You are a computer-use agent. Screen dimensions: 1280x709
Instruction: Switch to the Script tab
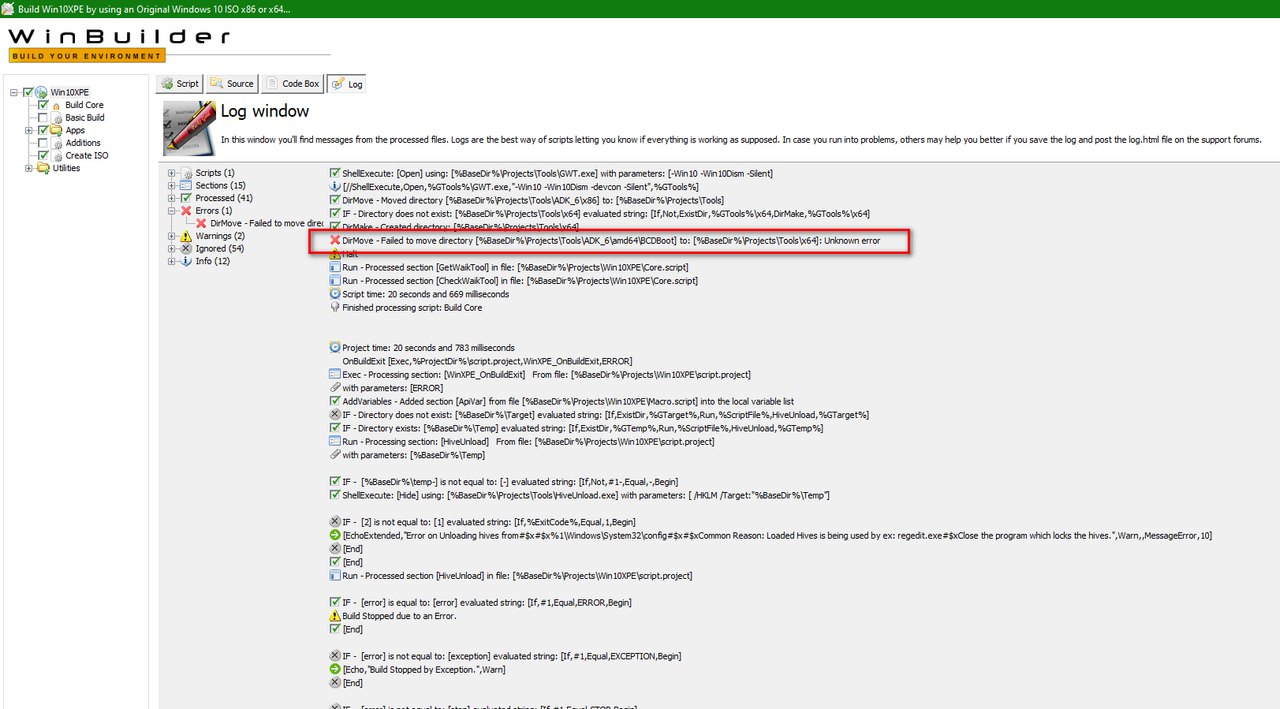pos(180,84)
